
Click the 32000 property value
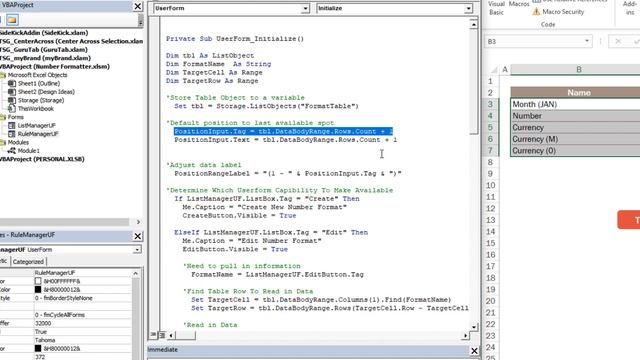coord(43,323)
